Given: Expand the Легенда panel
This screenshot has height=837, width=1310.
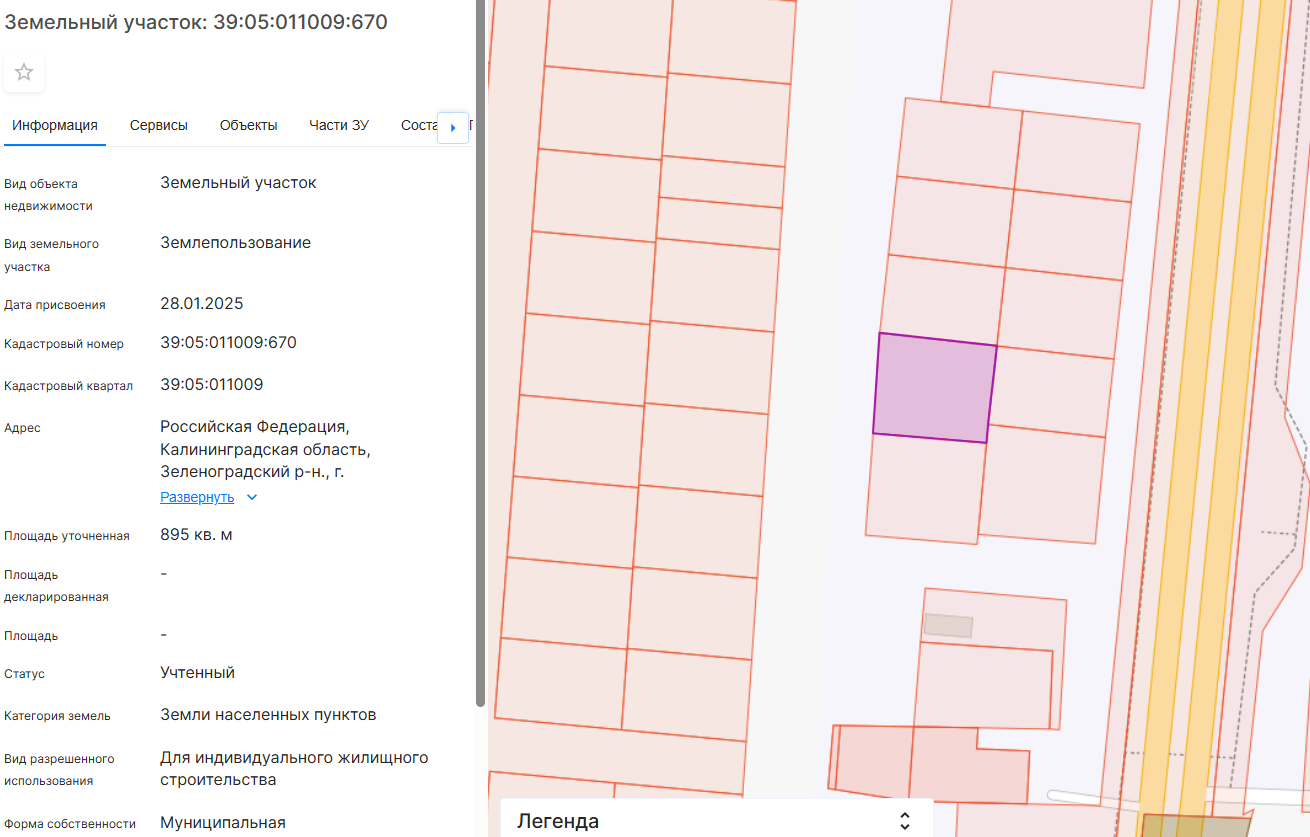Looking at the screenshot, I should click(x=904, y=821).
